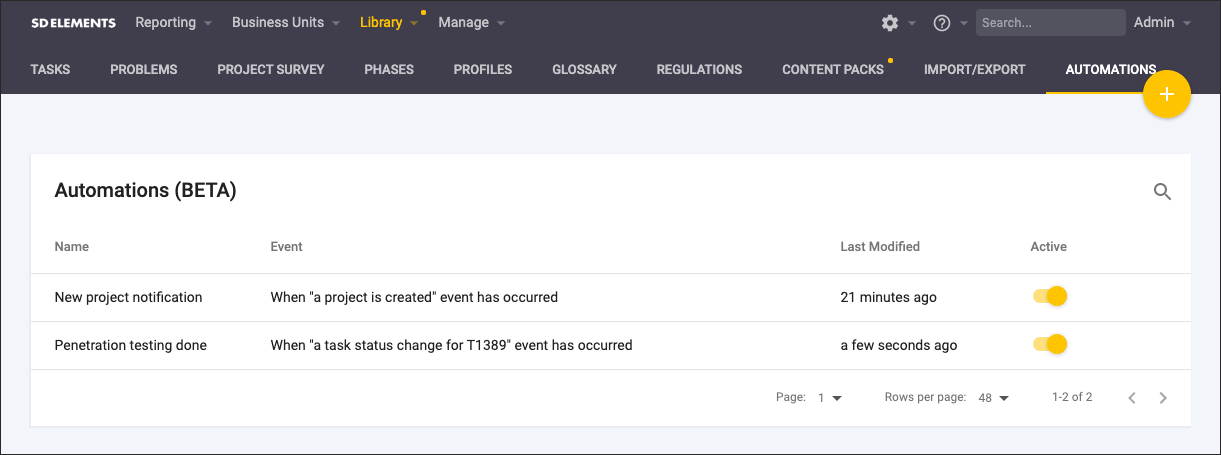Open the Content Packs tab
The width and height of the screenshot is (1221, 455).
click(833, 70)
